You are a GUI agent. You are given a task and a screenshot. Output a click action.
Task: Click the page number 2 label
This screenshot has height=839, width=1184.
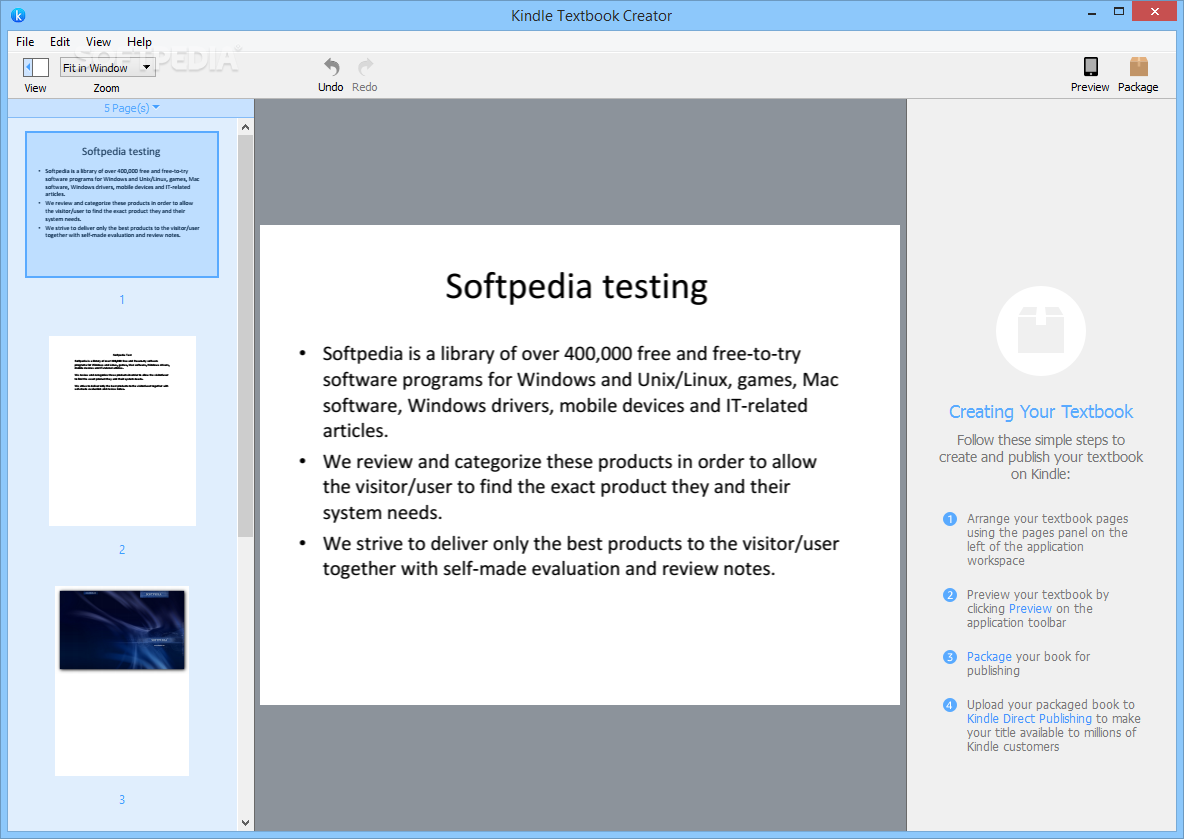coord(122,550)
